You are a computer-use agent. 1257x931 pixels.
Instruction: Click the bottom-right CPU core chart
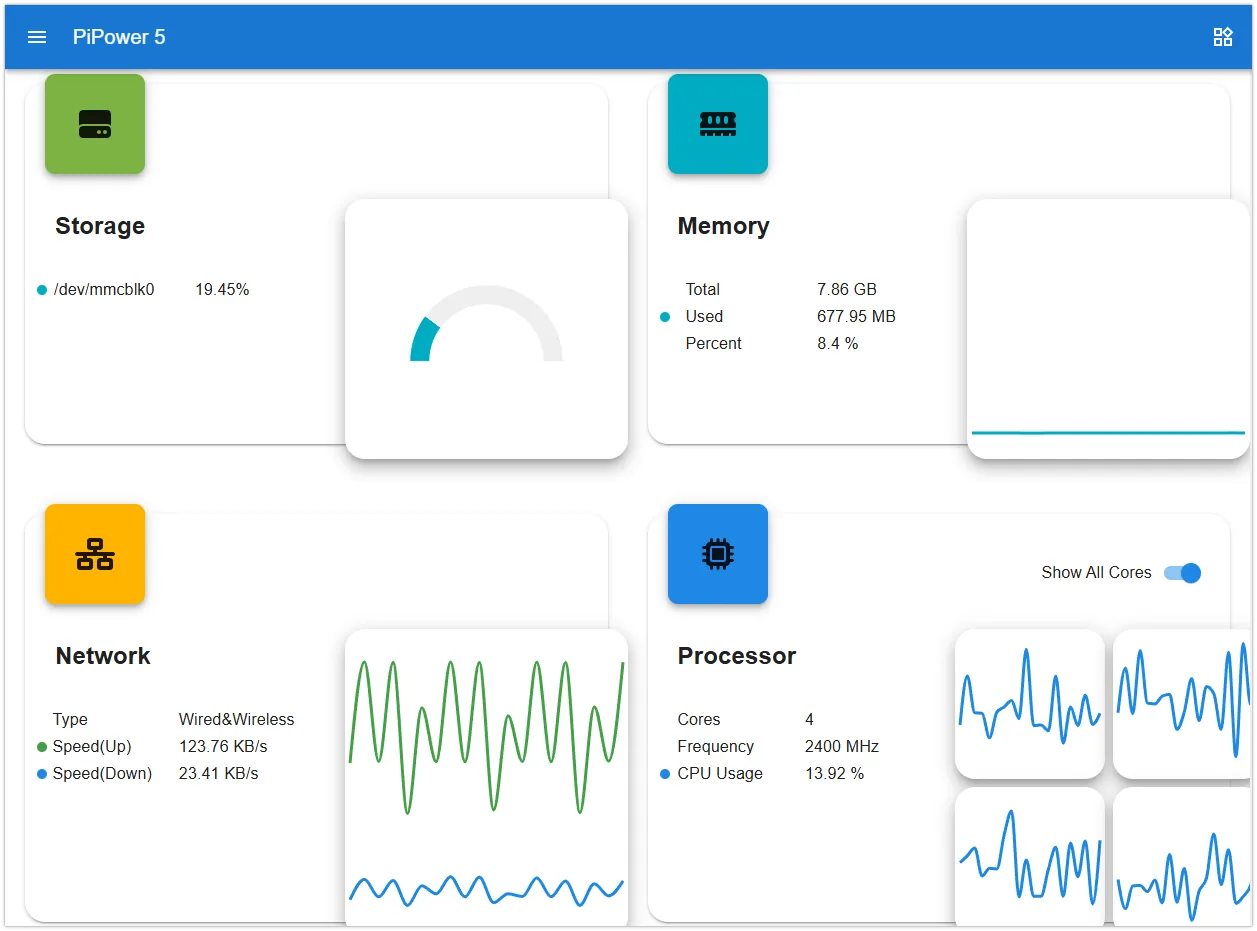tap(1182, 857)
